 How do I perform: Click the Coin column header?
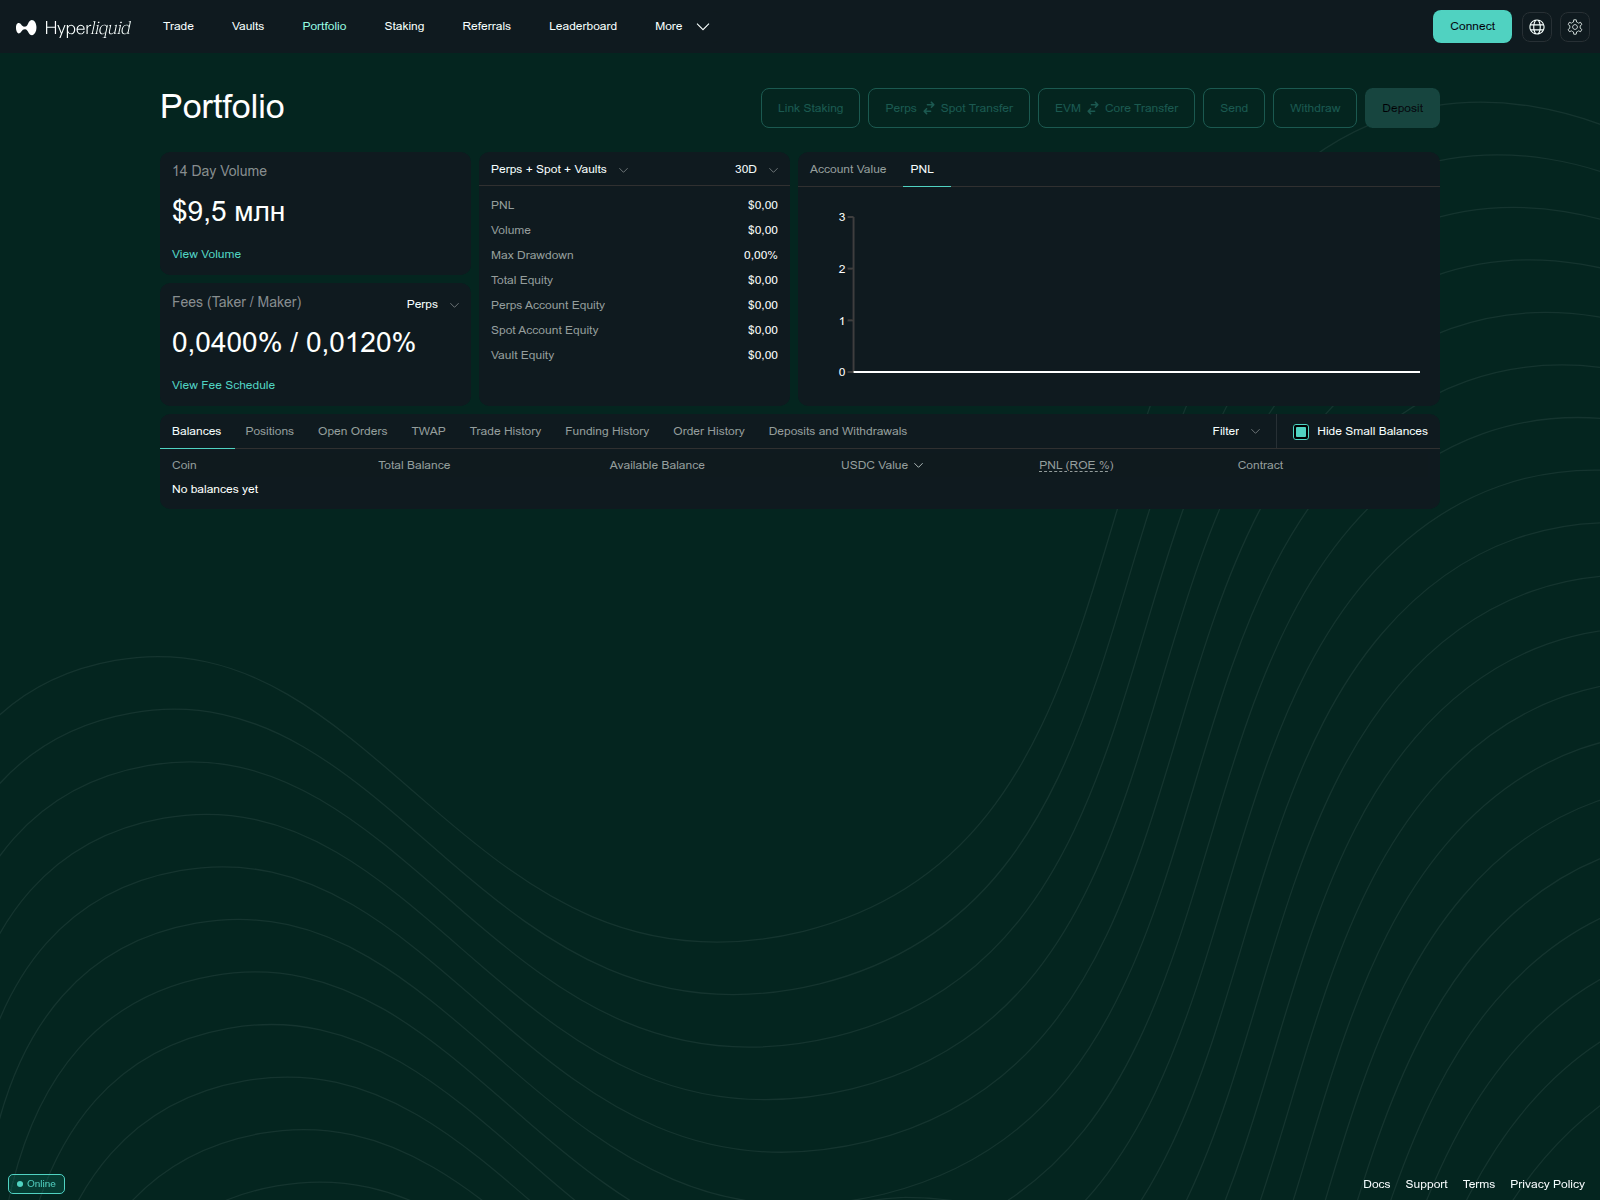pos(184,465)
